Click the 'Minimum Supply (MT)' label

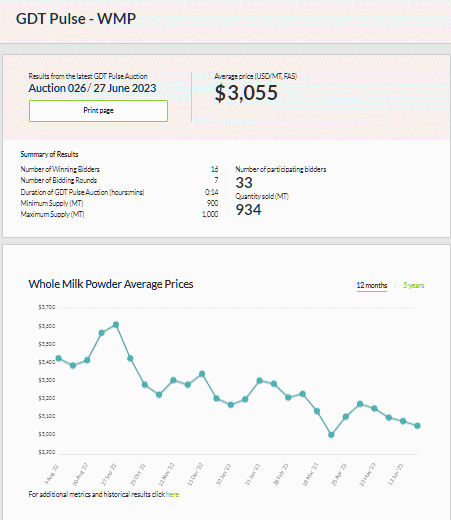click(52, 203)
